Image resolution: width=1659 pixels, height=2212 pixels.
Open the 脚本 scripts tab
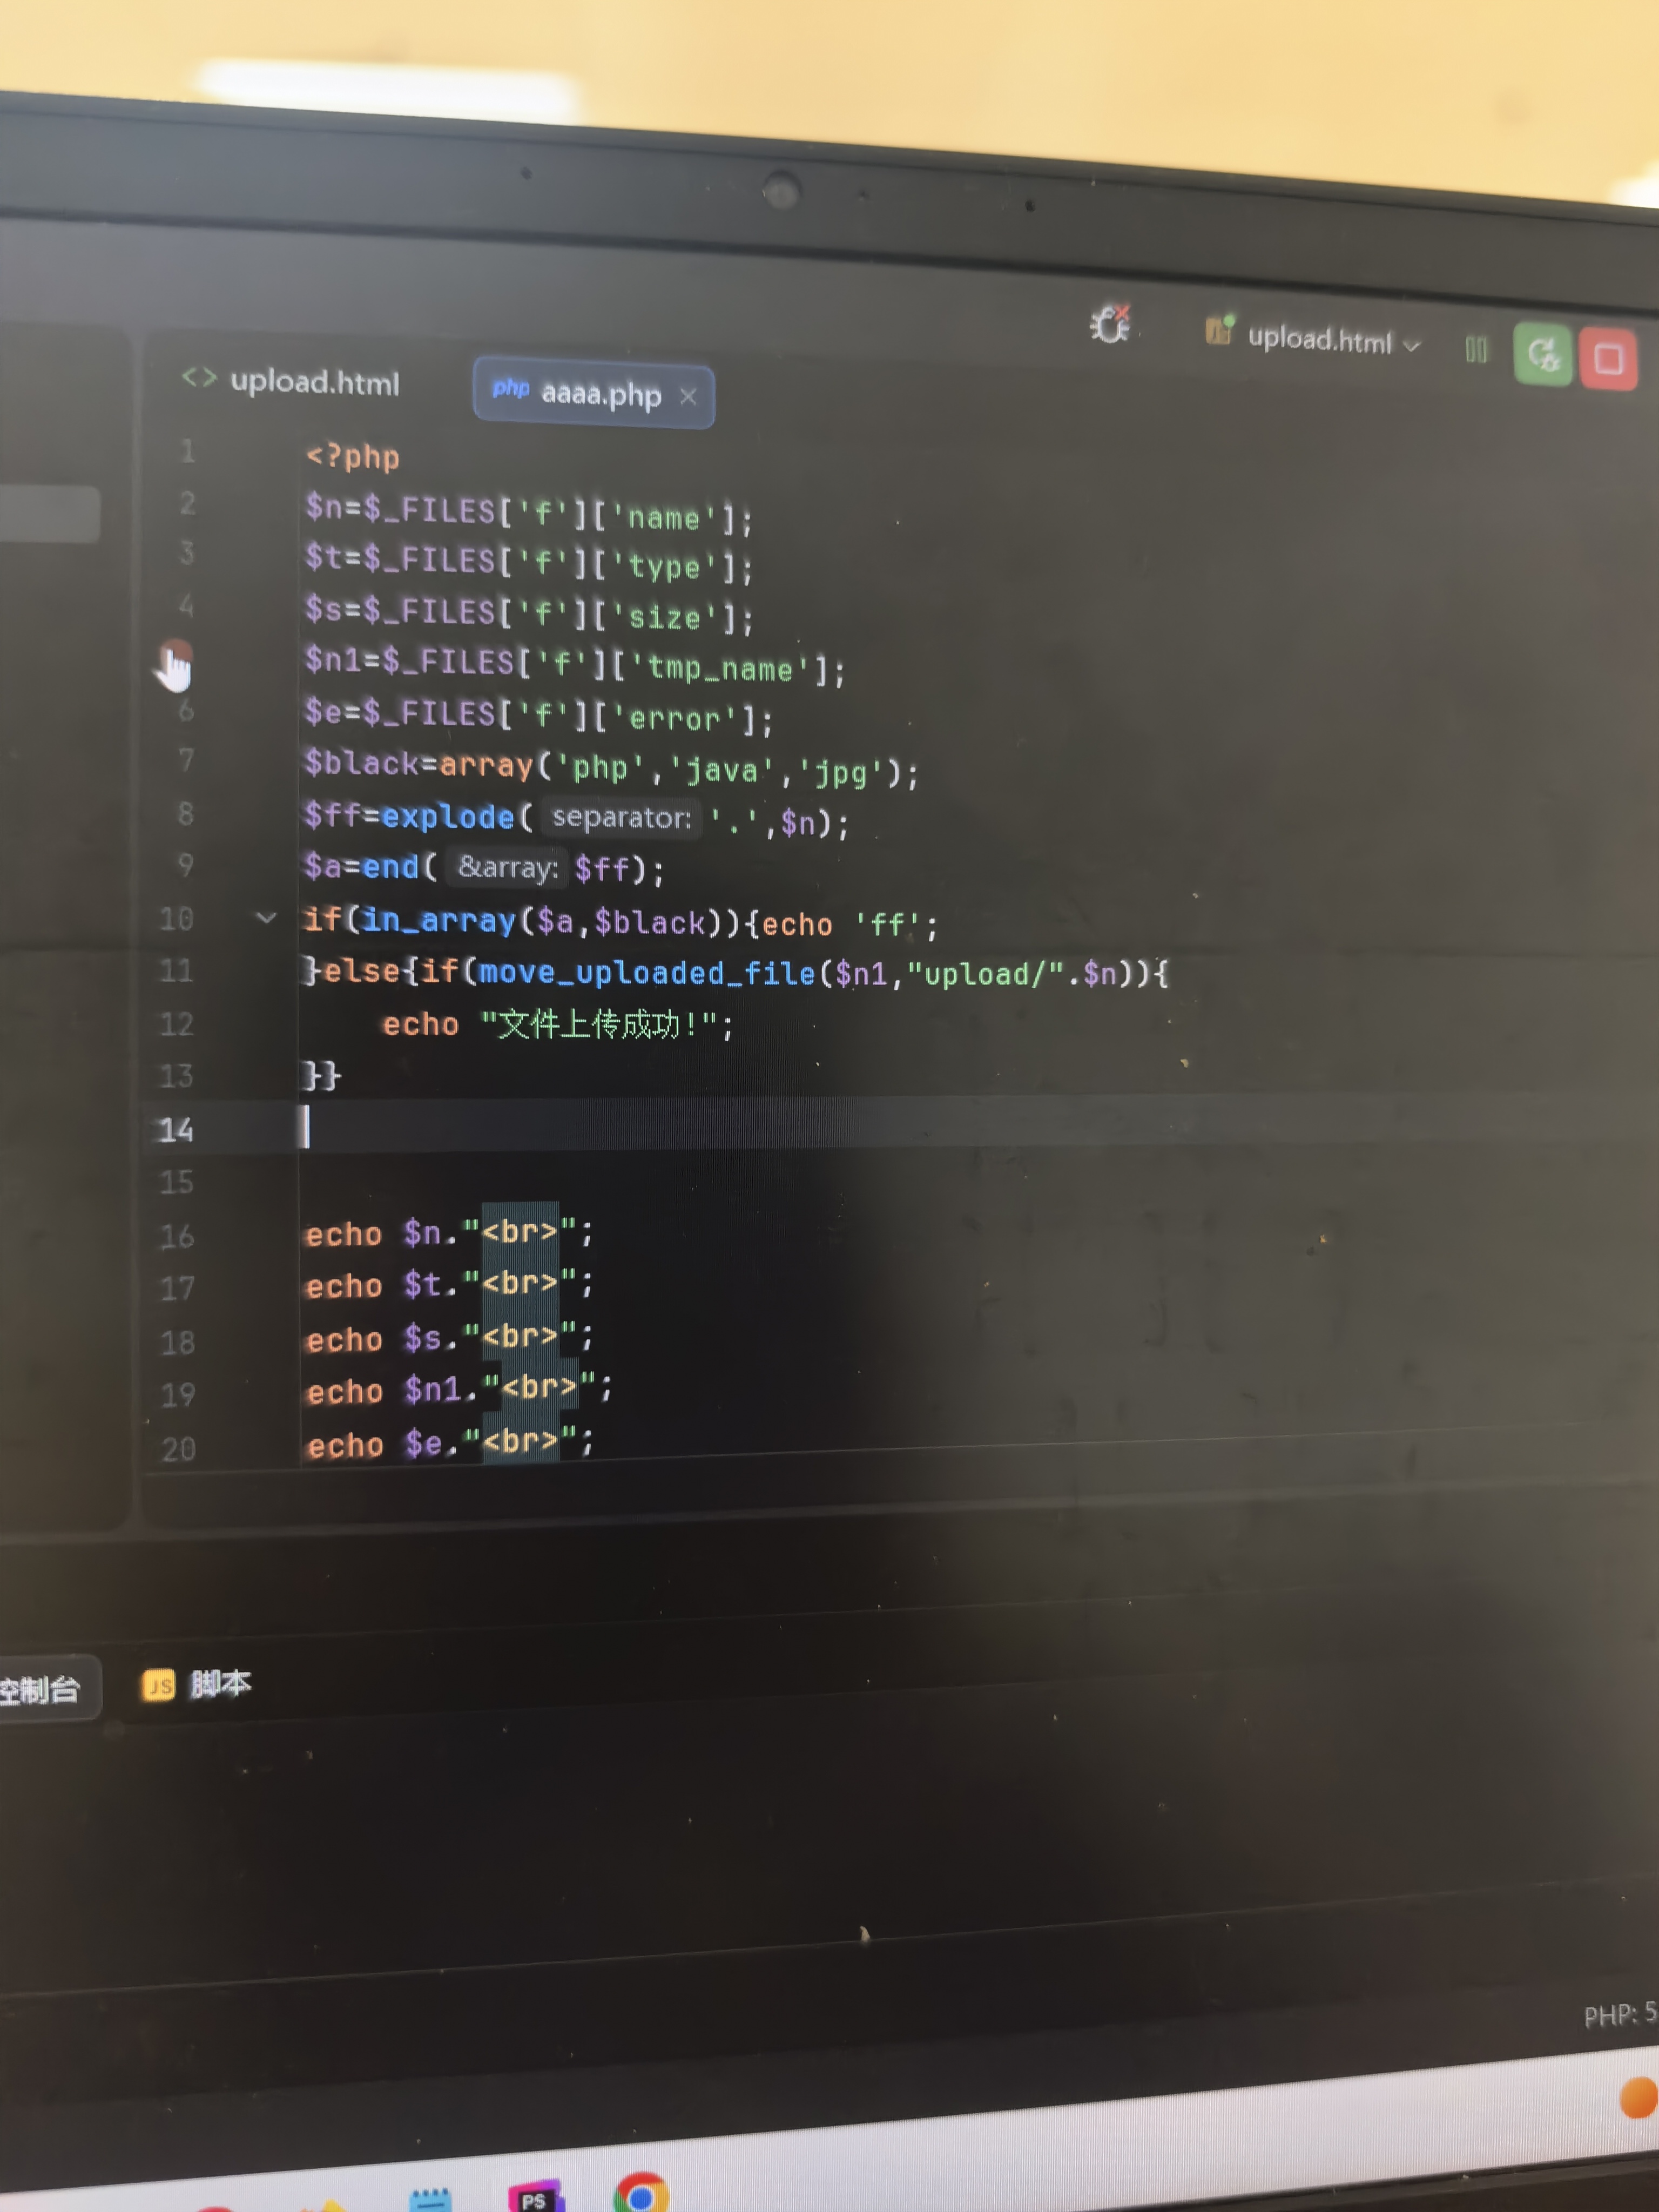click(x=220, y=1684)
